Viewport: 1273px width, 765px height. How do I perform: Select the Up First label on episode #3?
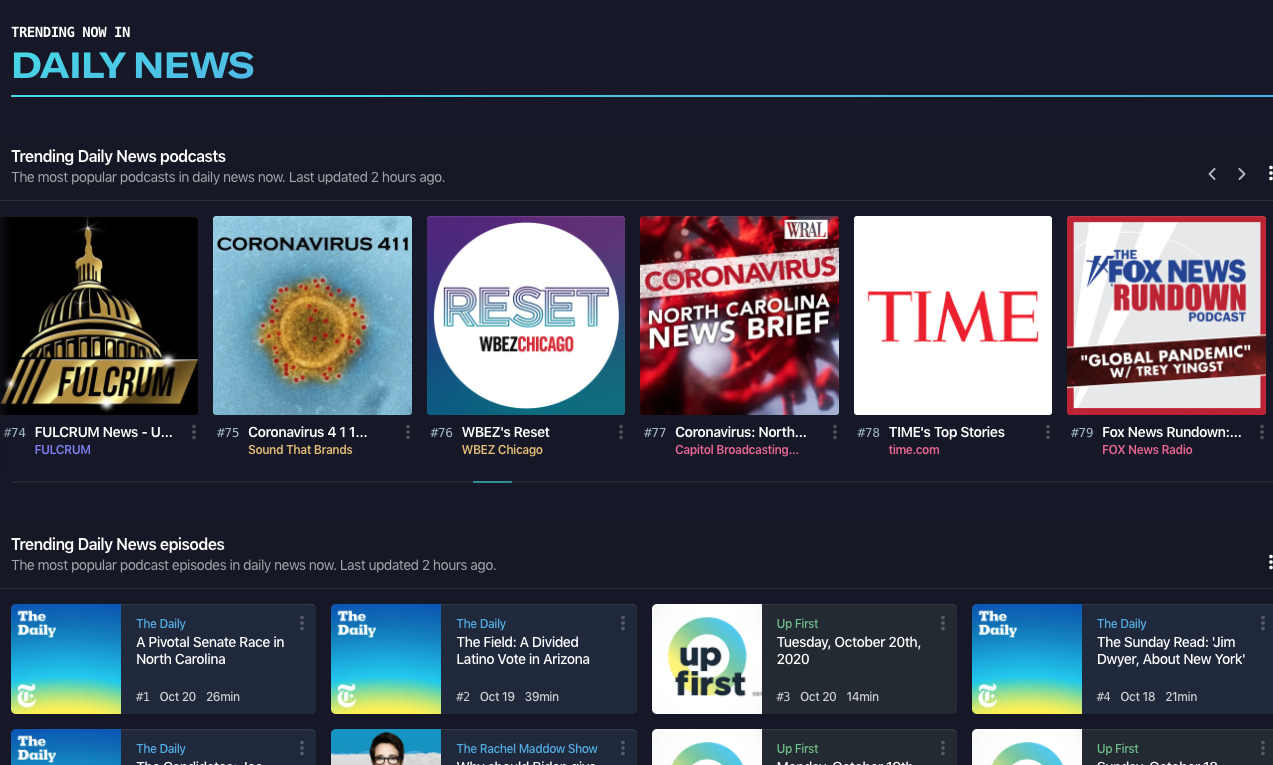tap(797, 624)
